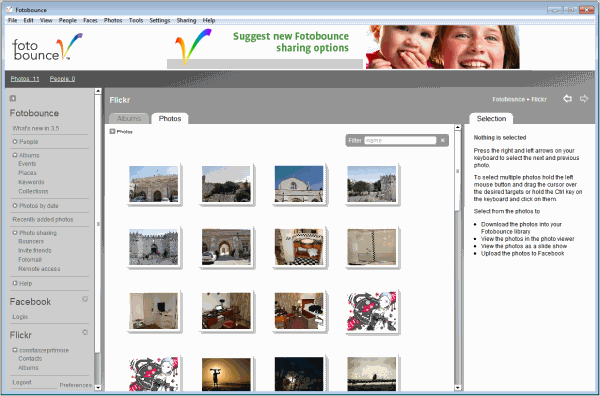
Task: Open Fotomail in the sidebar
Action: (30, 260)
